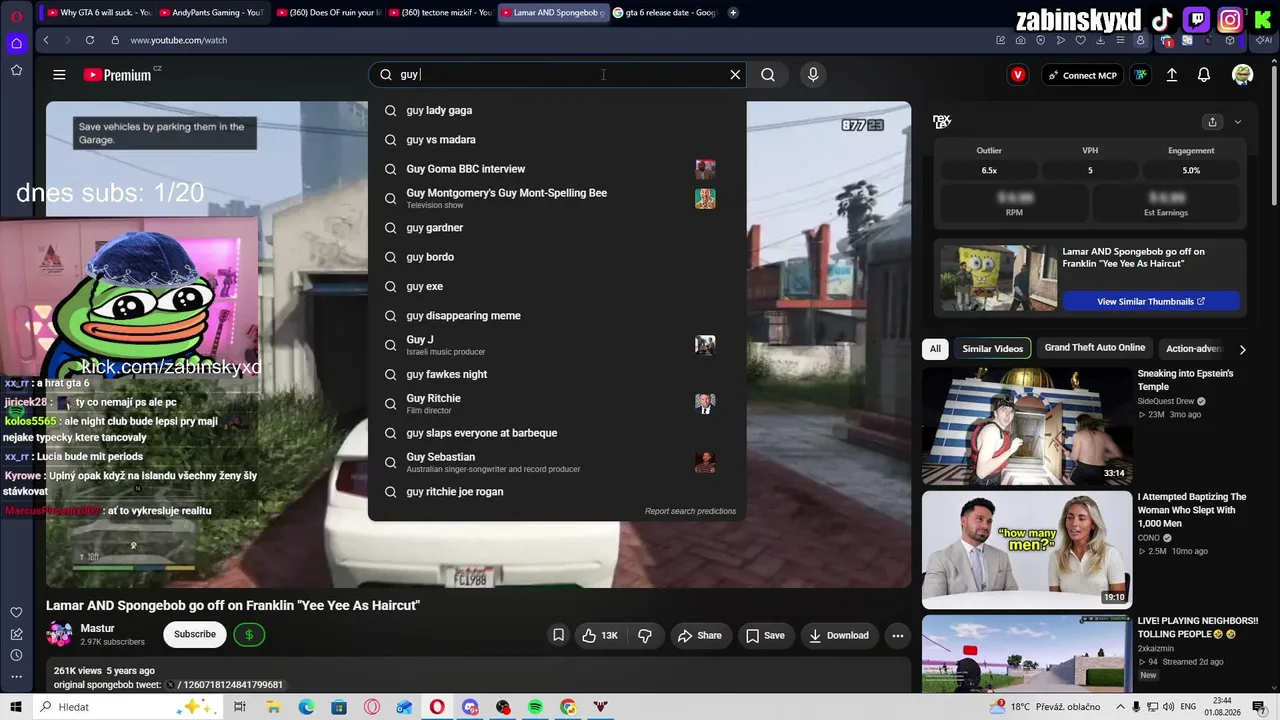This screenshot has height=720, width=1280.
Task: Click the 'Report search predictions' link
Action: (x=690, y=511)
